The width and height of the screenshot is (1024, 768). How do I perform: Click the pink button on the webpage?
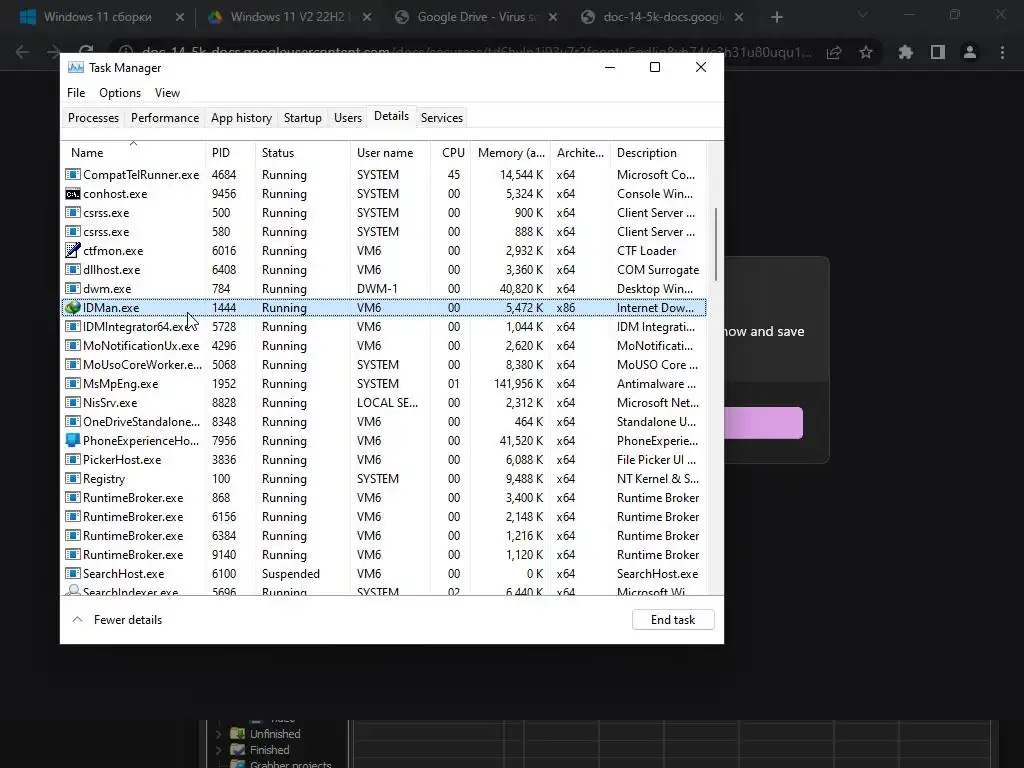[763, 423]
